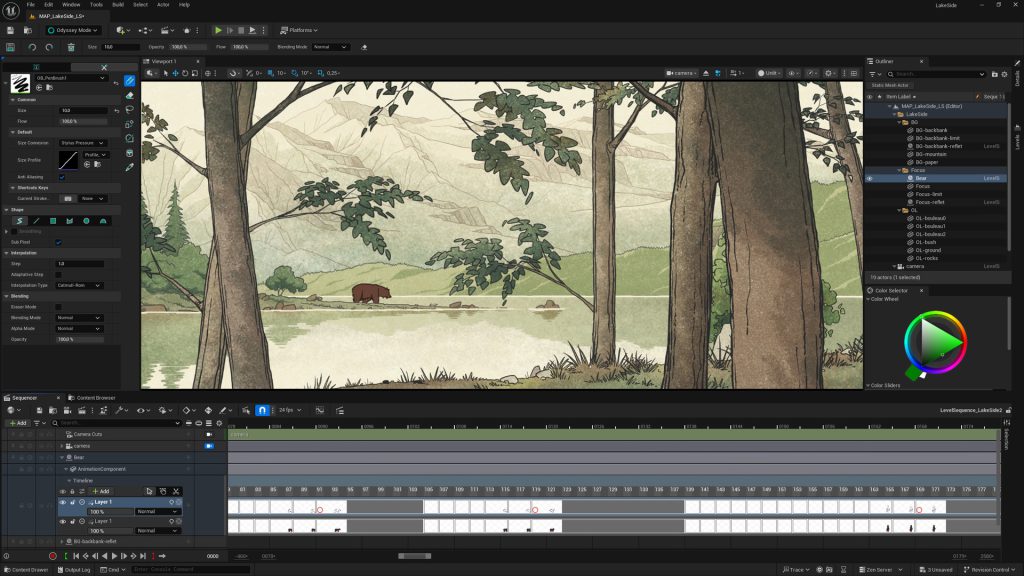This screenshot has width=1024, height=576.
Task: Switch to the Content Browser tab
Action: [96, 397]
